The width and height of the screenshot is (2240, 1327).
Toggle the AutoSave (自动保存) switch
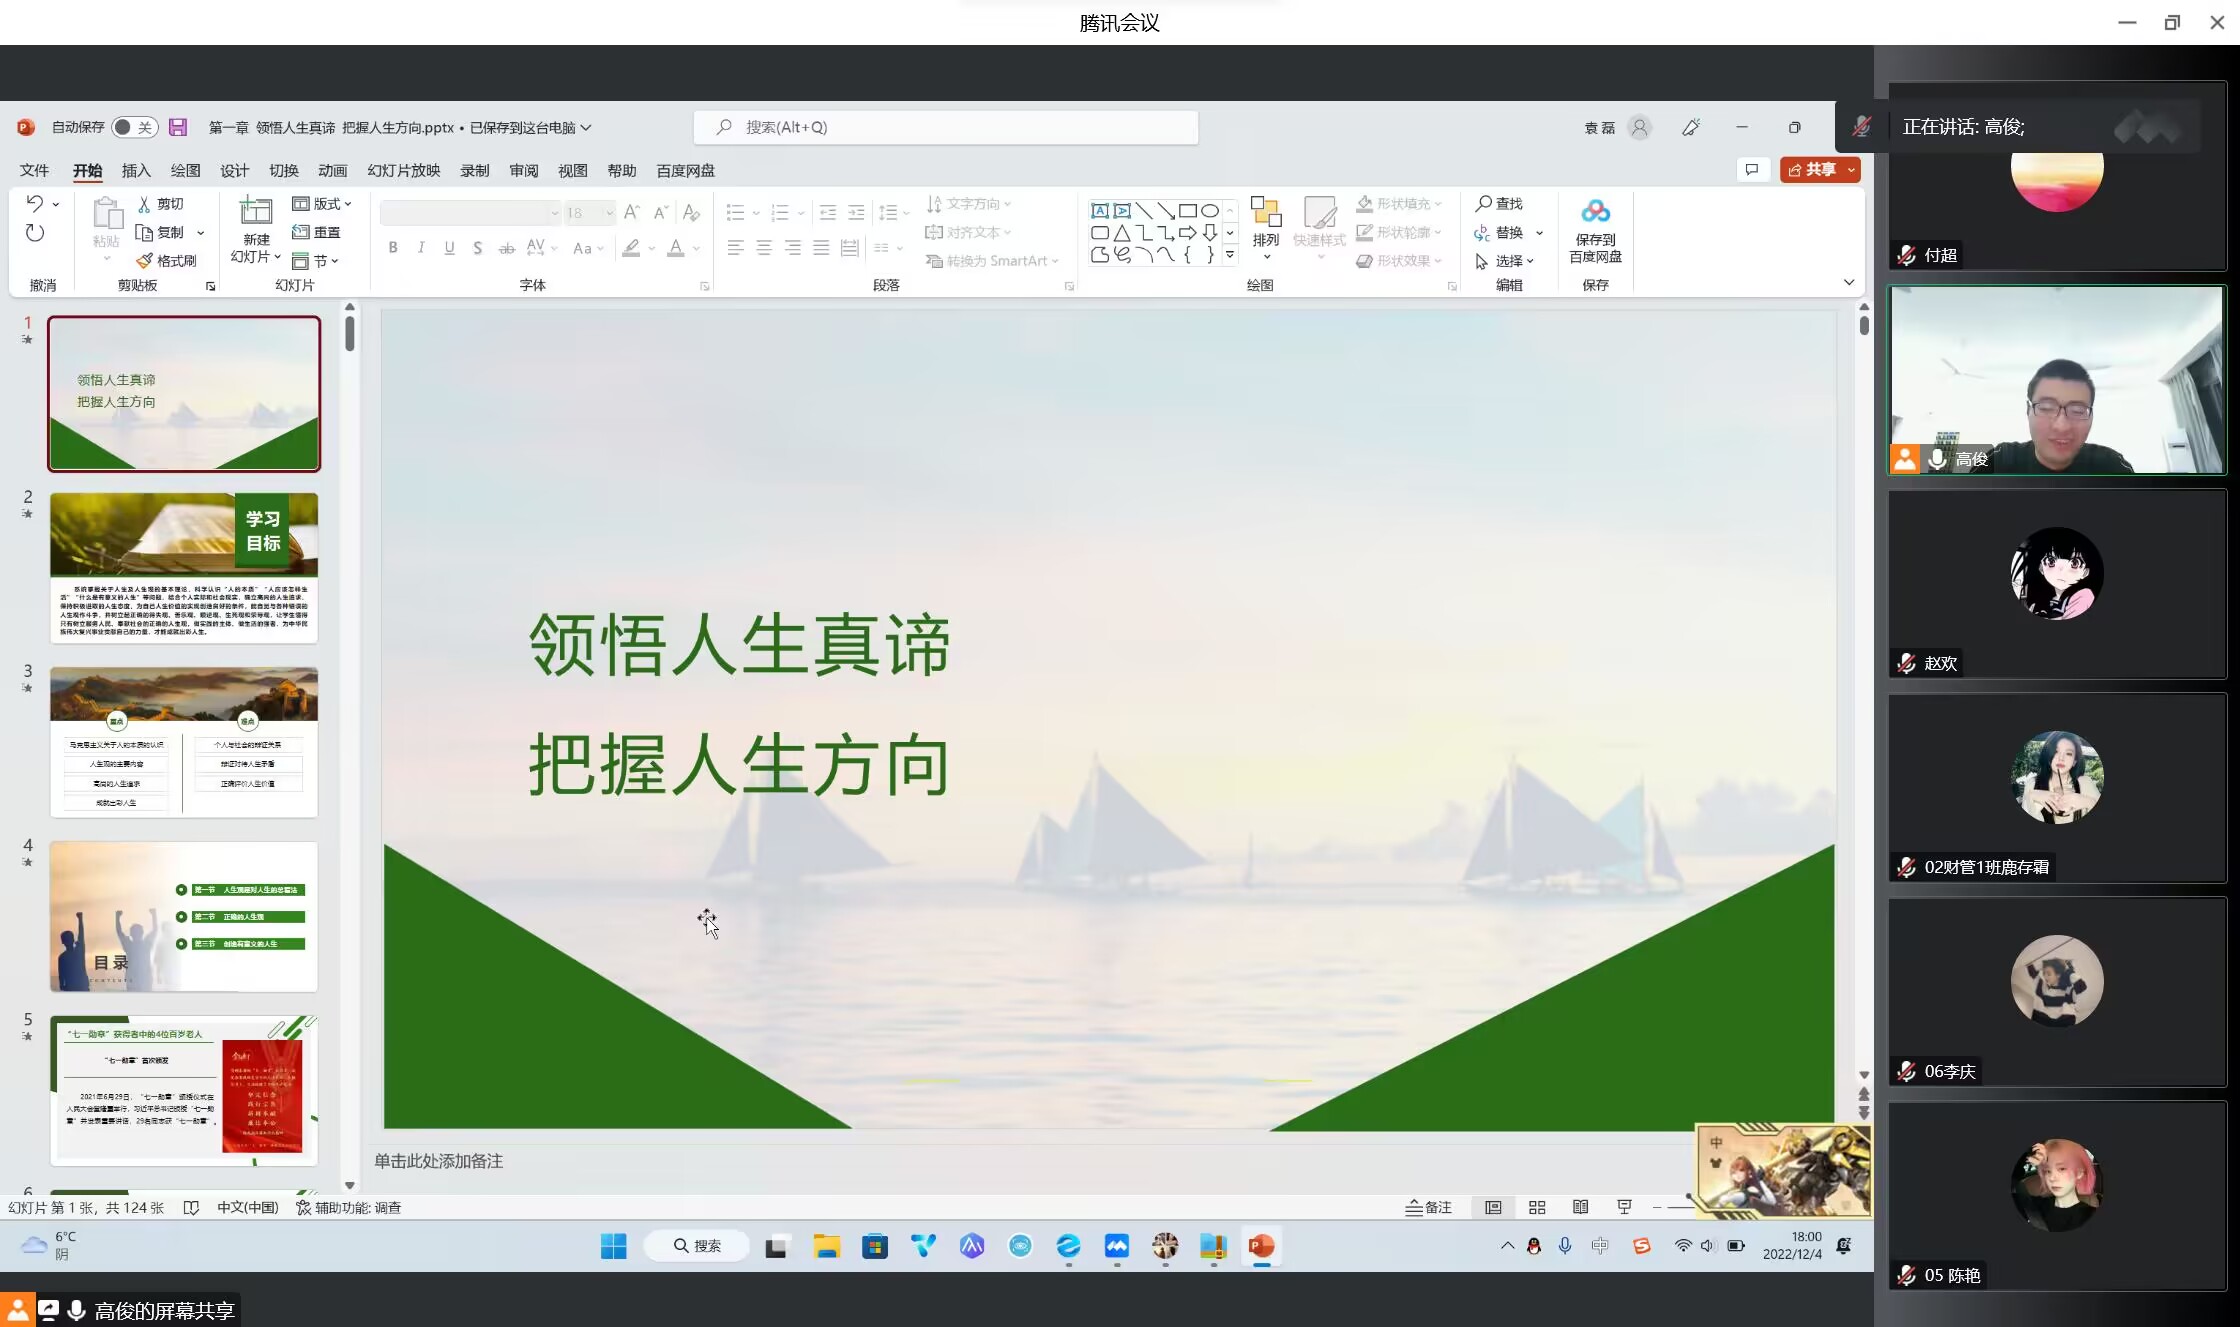pos(134,127)
